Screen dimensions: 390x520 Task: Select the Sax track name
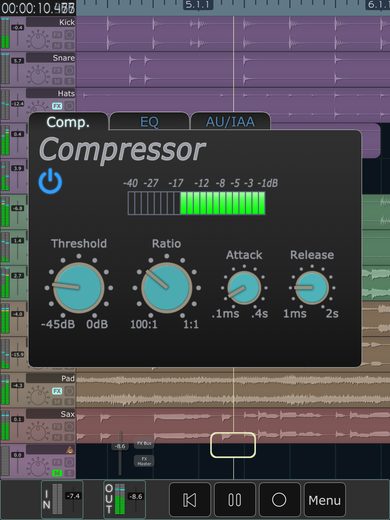(x=51, y=414)
